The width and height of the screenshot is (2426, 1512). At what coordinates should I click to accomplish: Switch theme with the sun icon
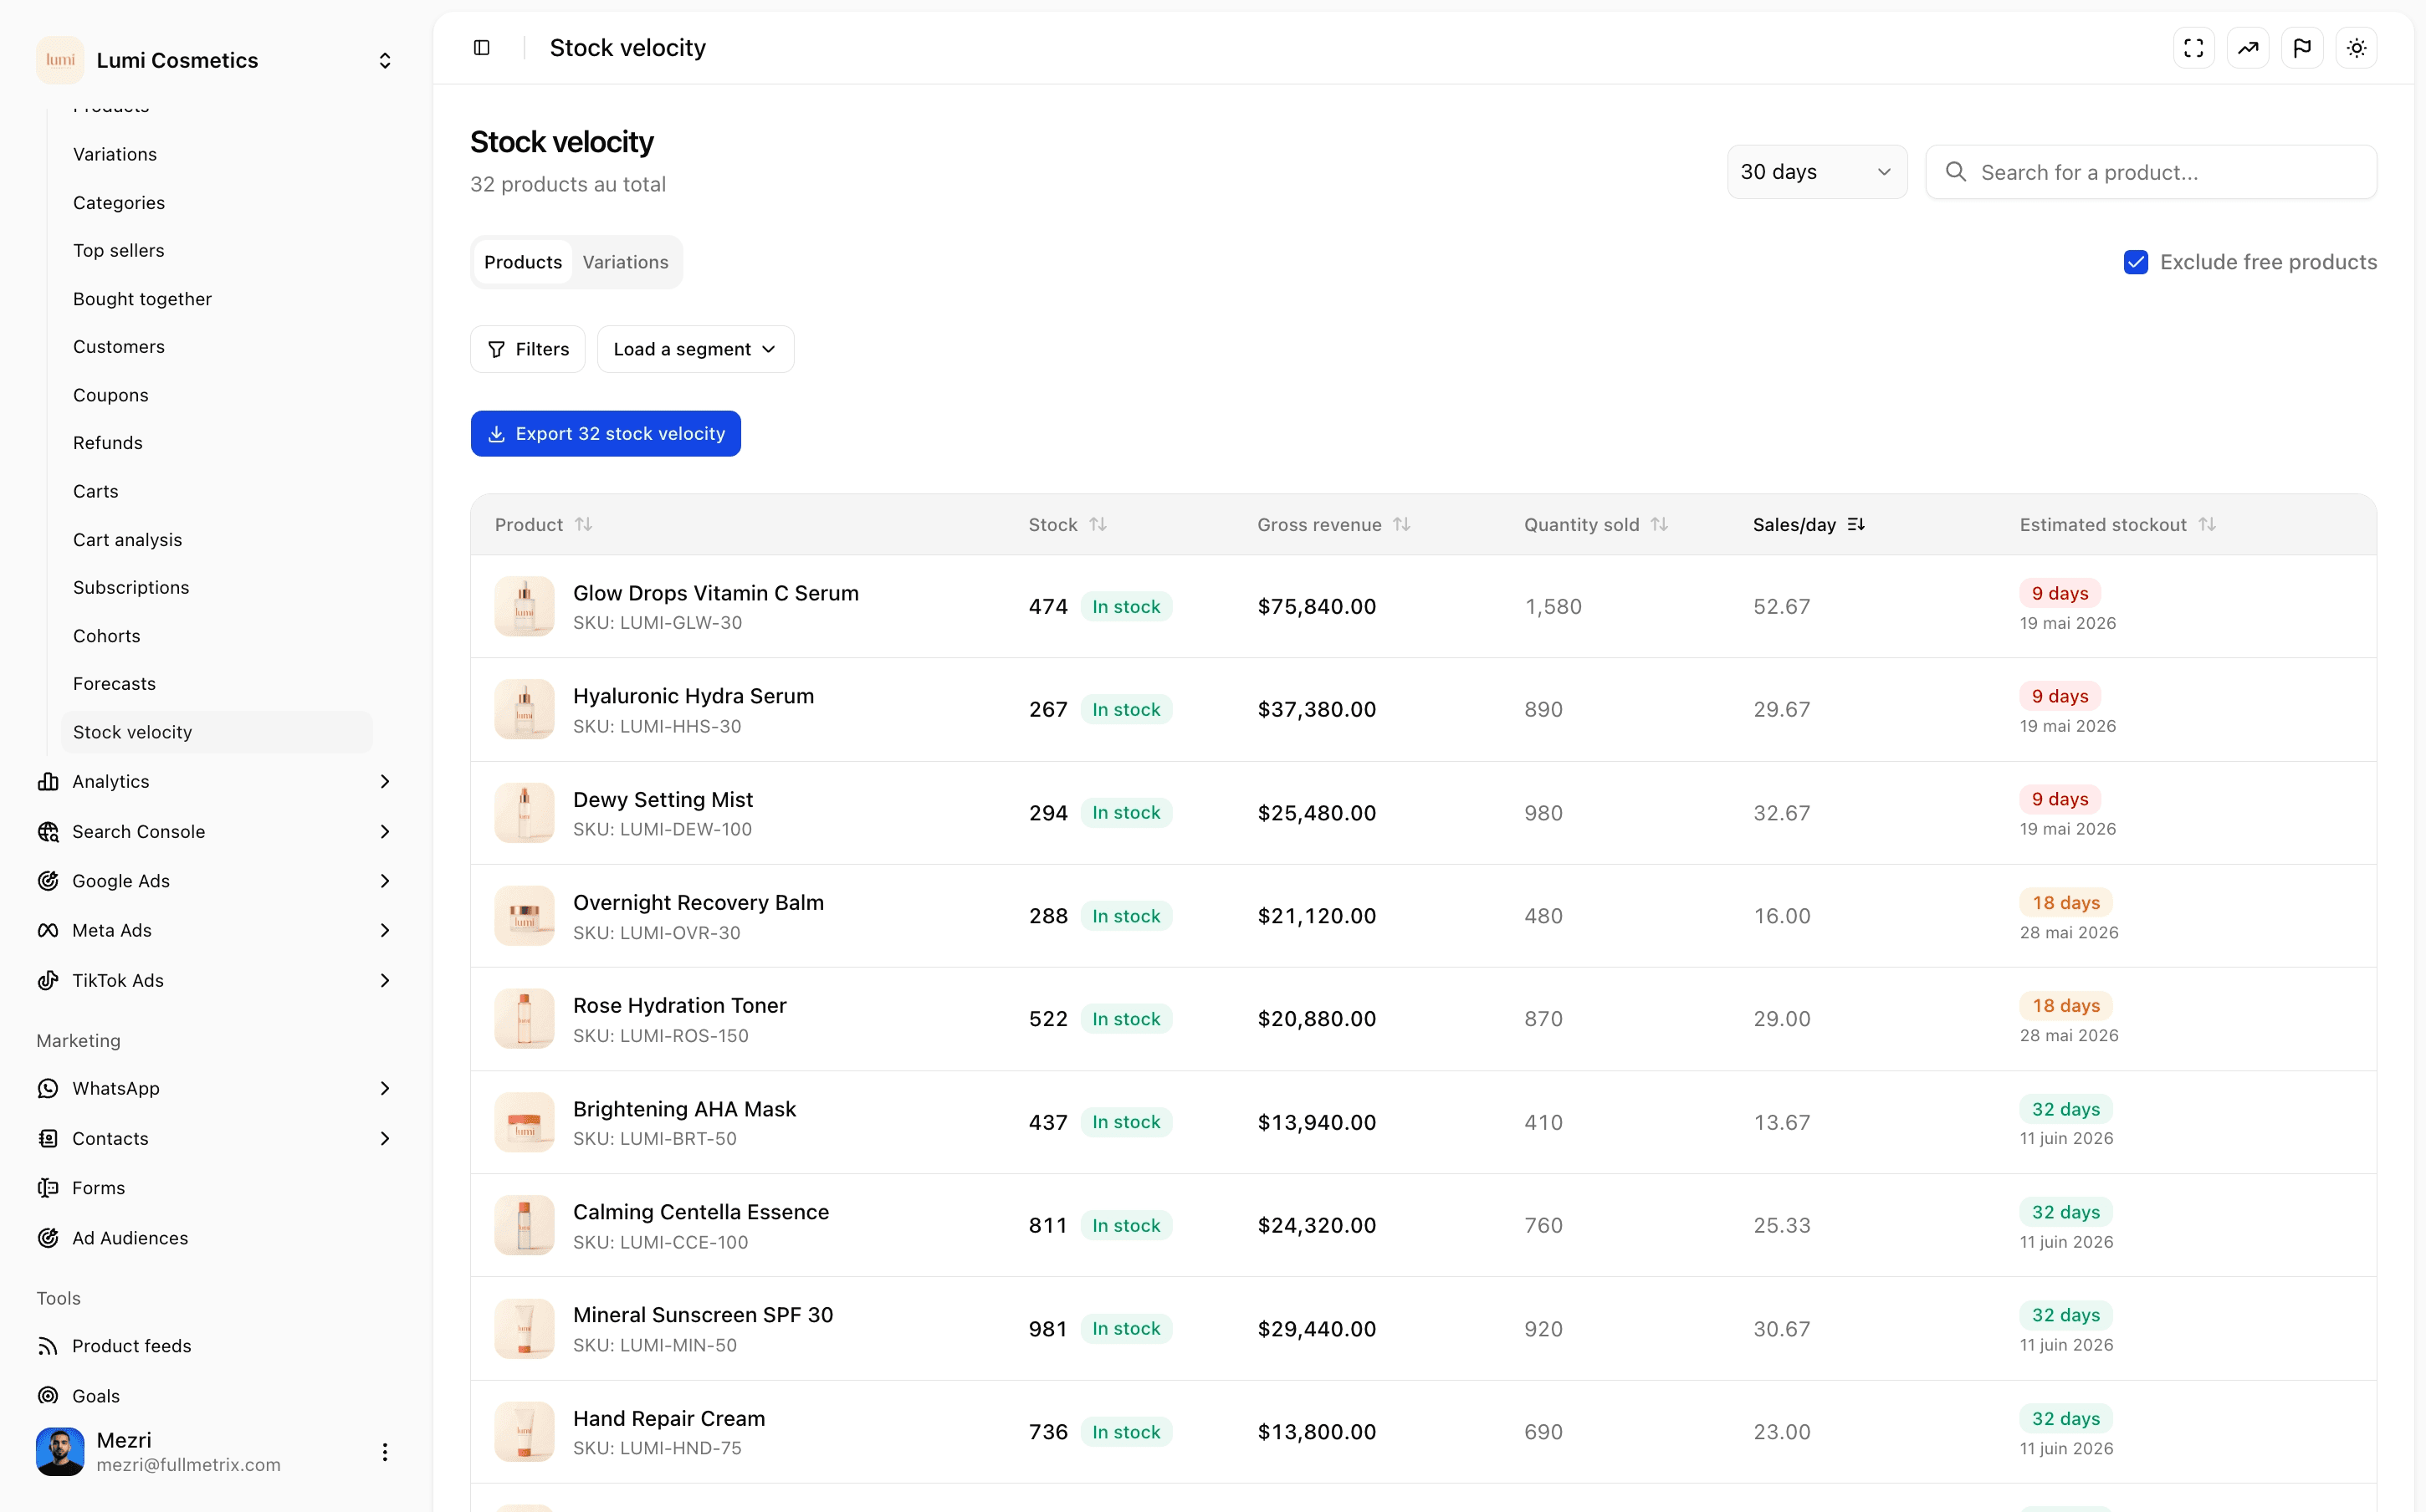coord(2356,48)
